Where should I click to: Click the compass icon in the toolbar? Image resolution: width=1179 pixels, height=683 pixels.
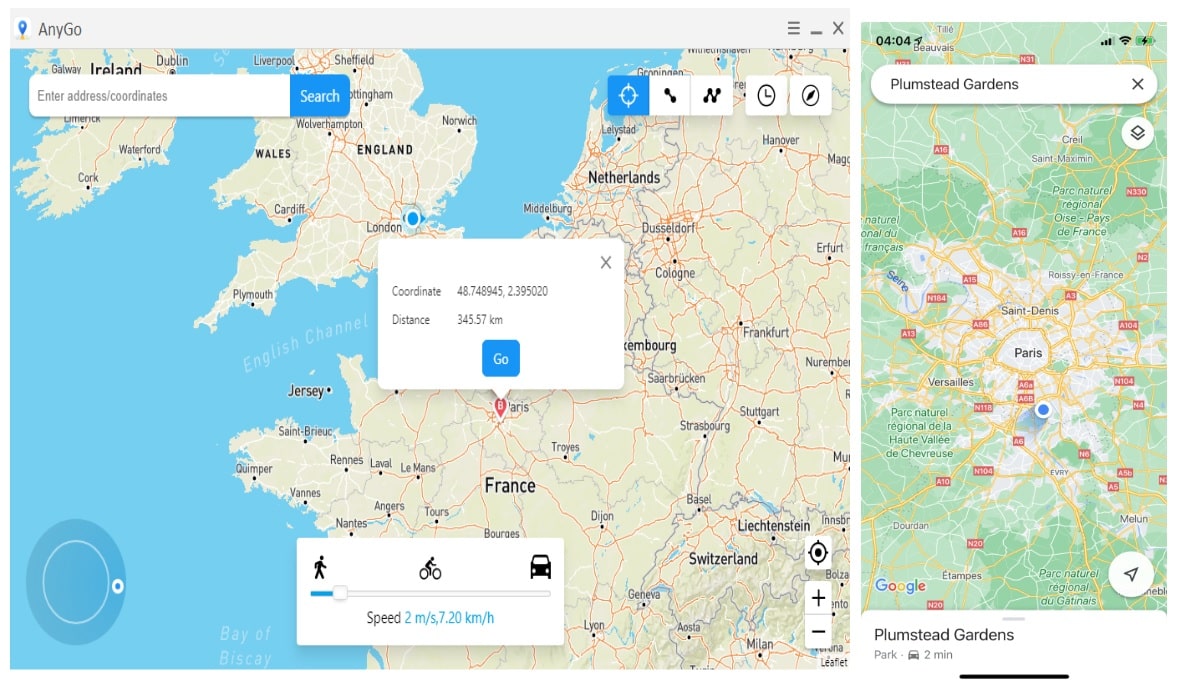point(810,96)
